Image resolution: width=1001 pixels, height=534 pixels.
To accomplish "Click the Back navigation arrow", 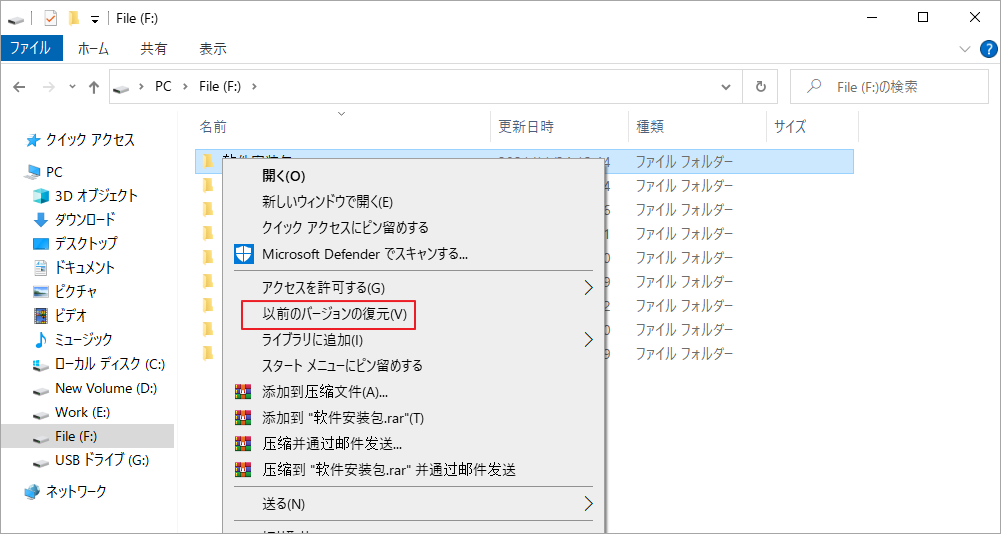I will coord(19,87).
